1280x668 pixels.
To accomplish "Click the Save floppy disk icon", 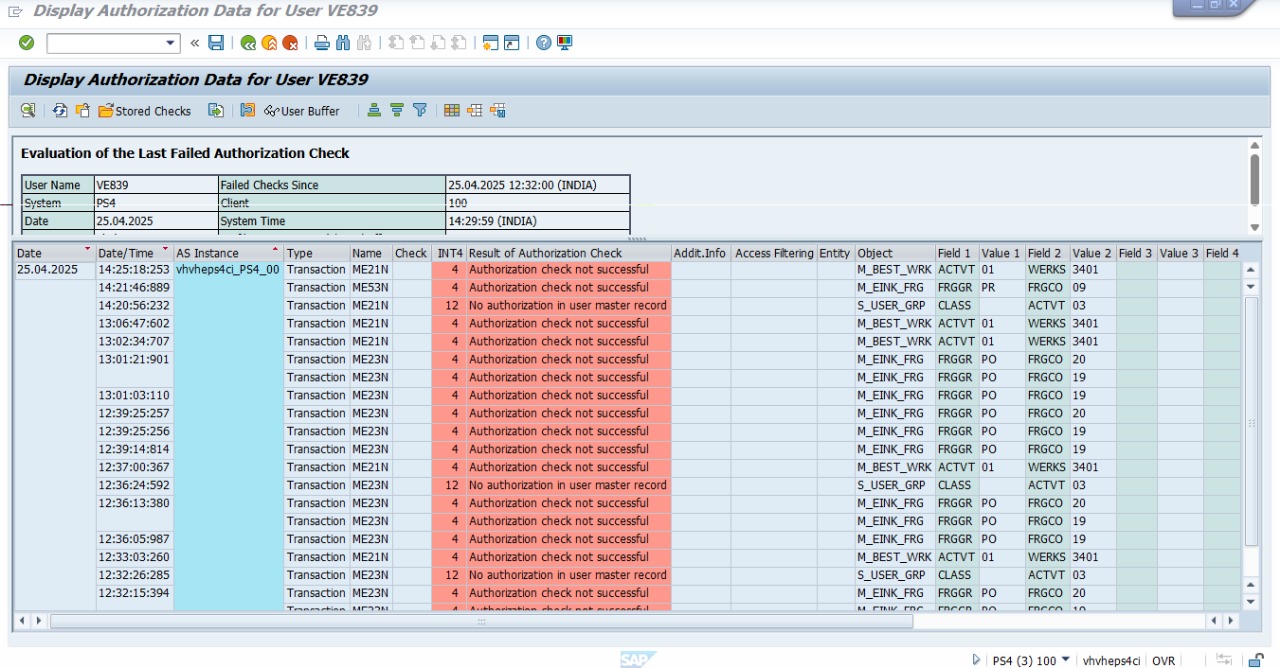I will pos(216,43).
